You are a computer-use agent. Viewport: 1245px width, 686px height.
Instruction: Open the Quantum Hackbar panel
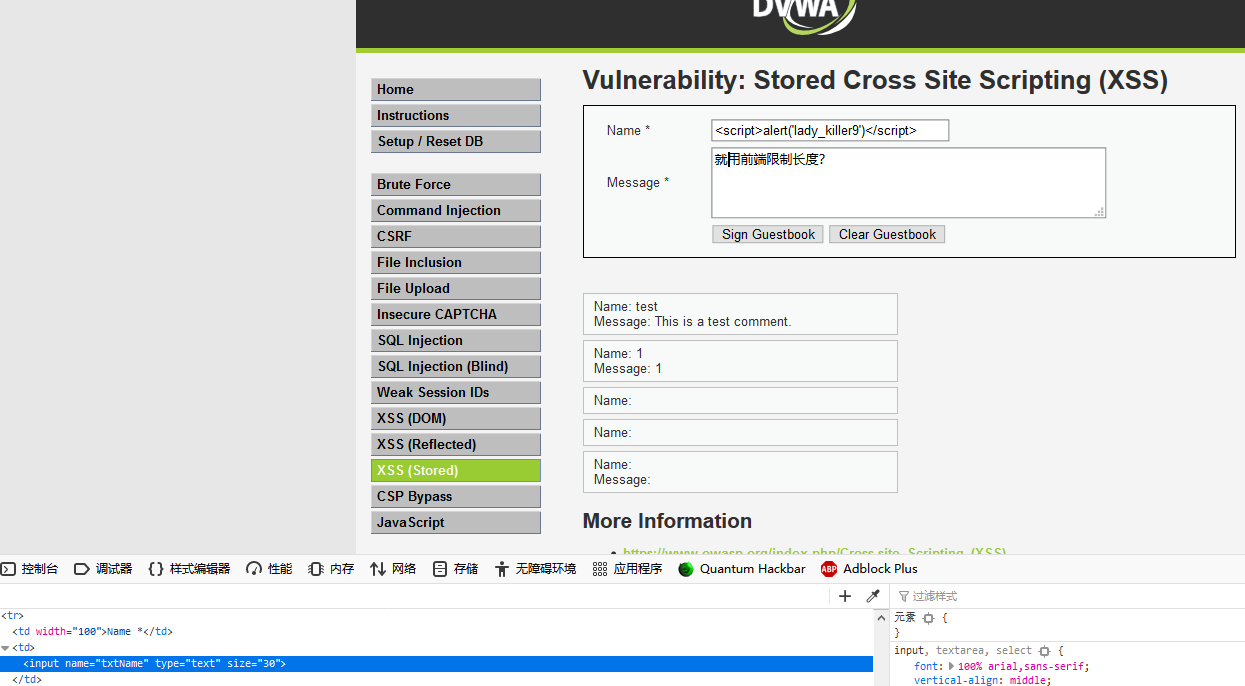tap(742, 569)
